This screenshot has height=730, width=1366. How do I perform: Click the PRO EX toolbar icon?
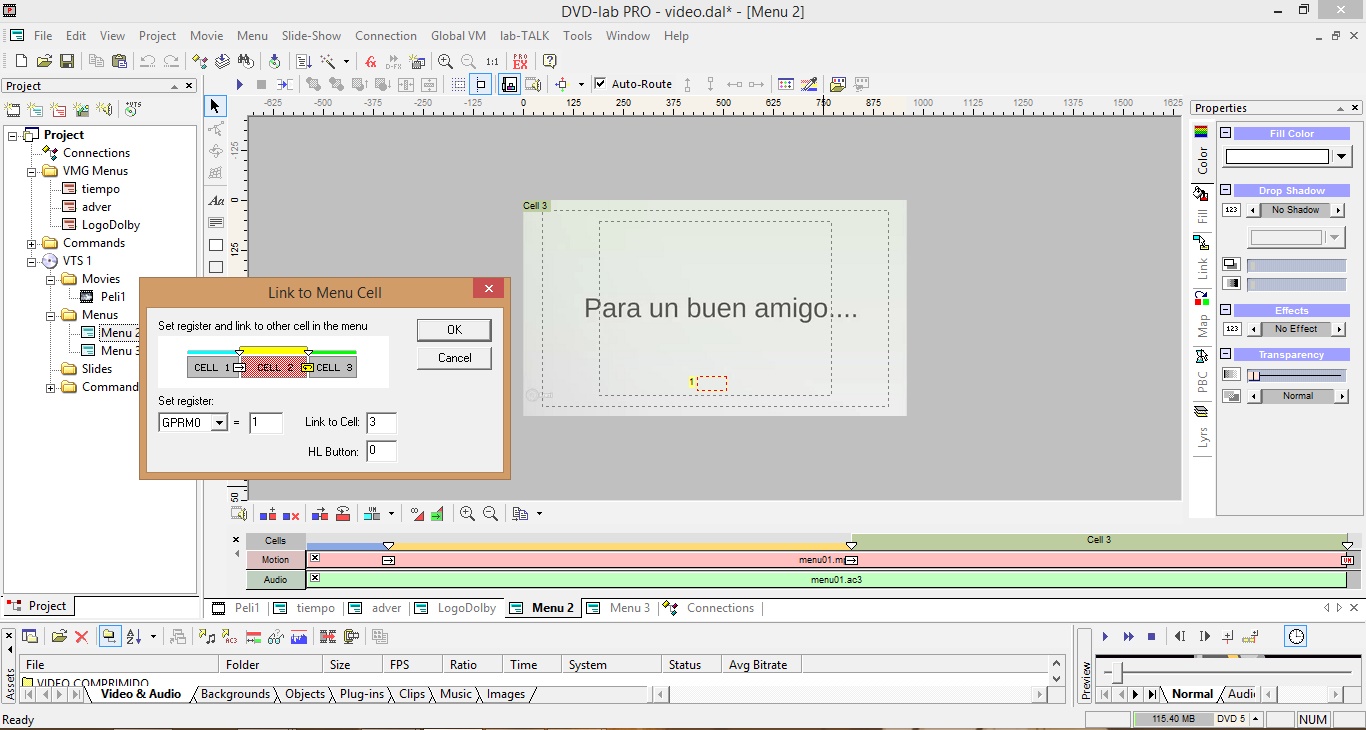tap(520, 61)
